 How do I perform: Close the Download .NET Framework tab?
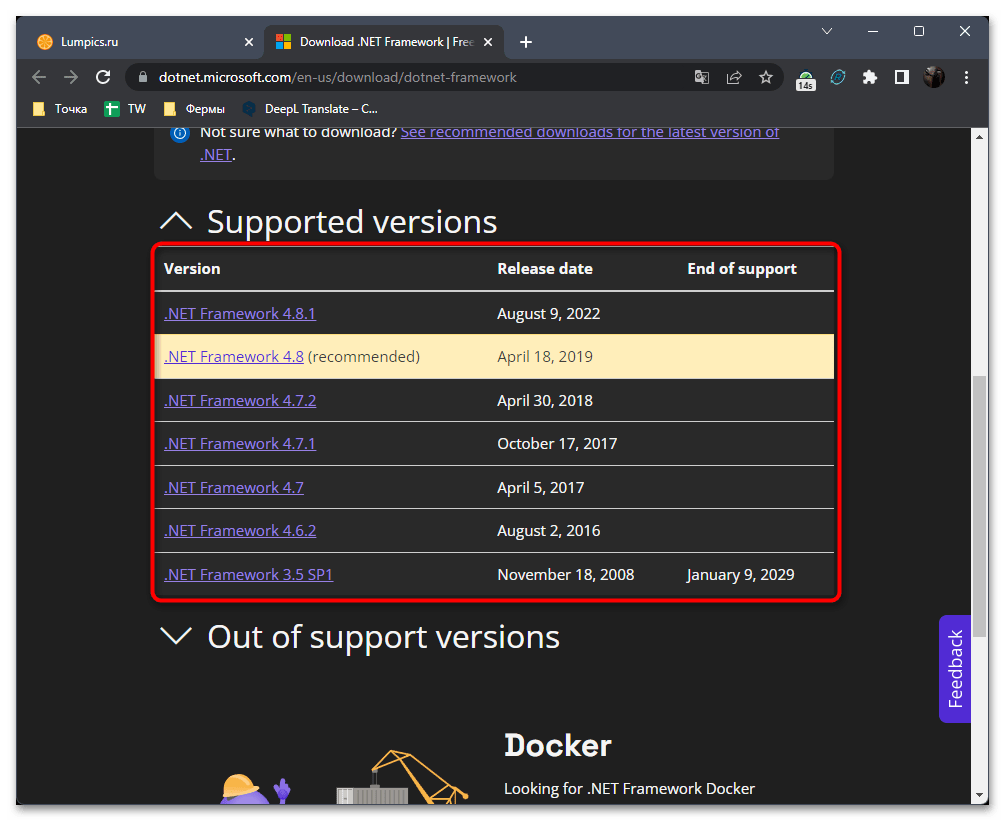[488, 42]
